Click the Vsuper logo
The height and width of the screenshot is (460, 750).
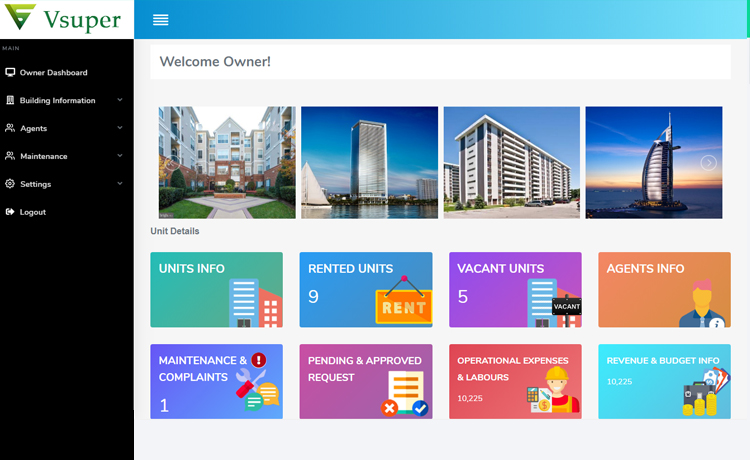coord(66,19)
